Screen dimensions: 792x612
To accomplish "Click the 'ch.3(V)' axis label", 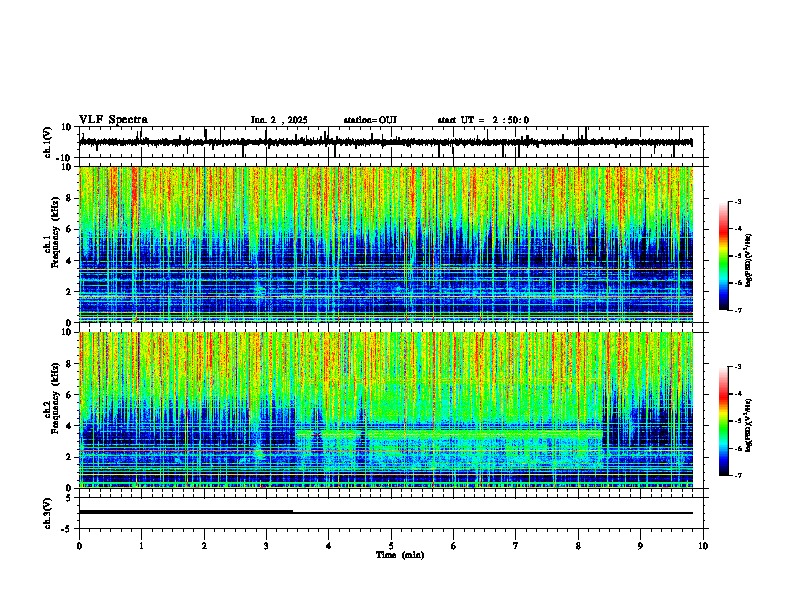I will point(48,513).
